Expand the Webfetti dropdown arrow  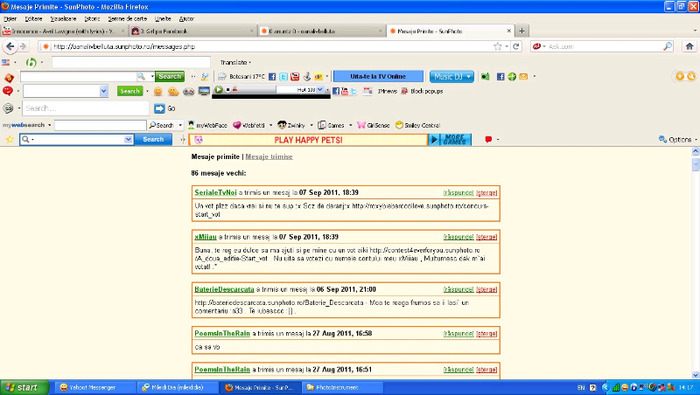271,125
